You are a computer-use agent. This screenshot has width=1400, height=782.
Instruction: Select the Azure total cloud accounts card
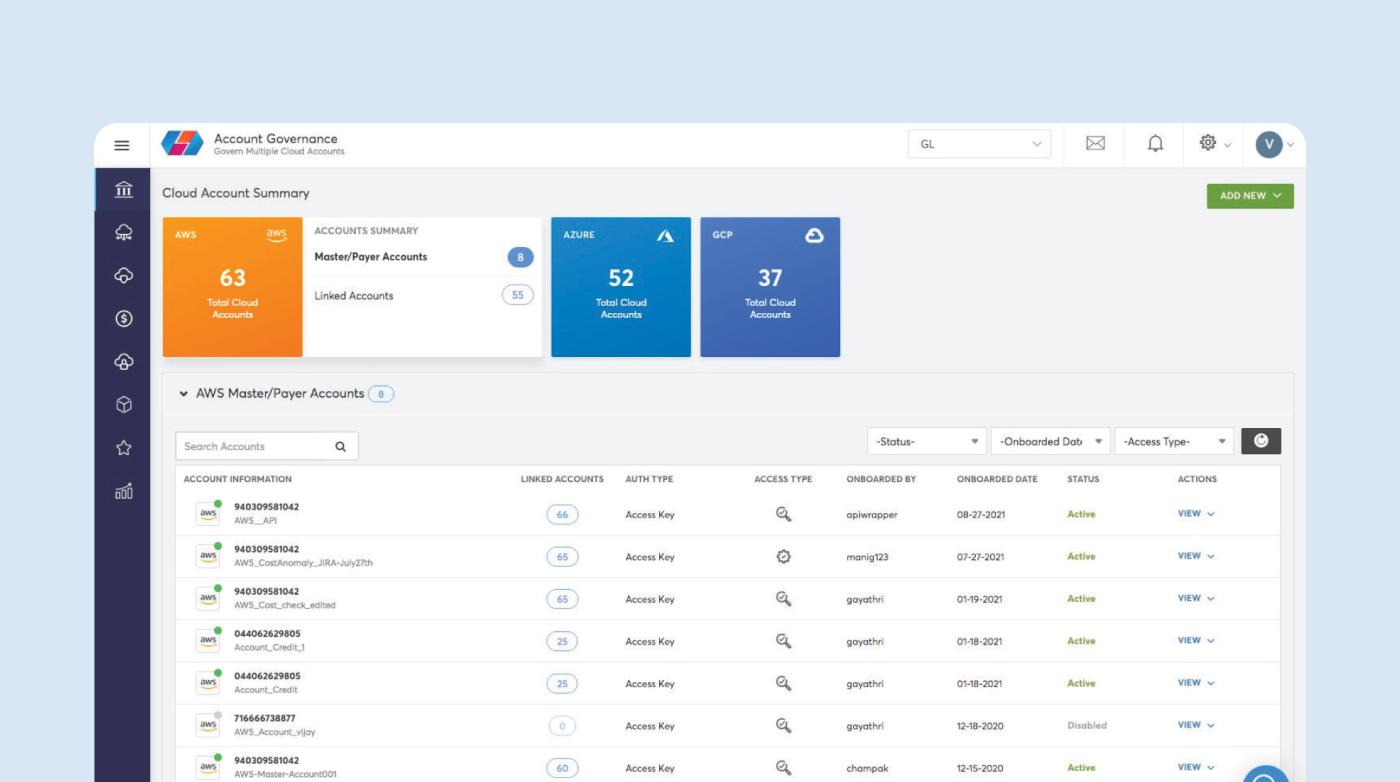(x=621, y=287)
